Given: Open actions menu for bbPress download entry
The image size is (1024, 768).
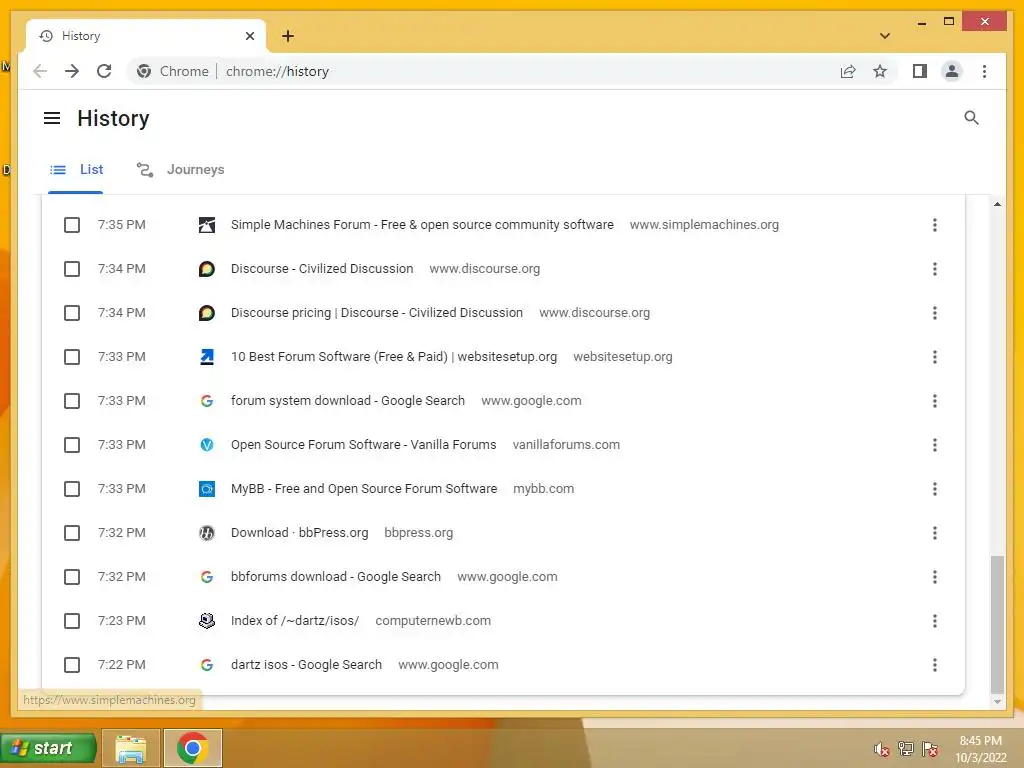Looking at the screenshot, I should 935,533.
